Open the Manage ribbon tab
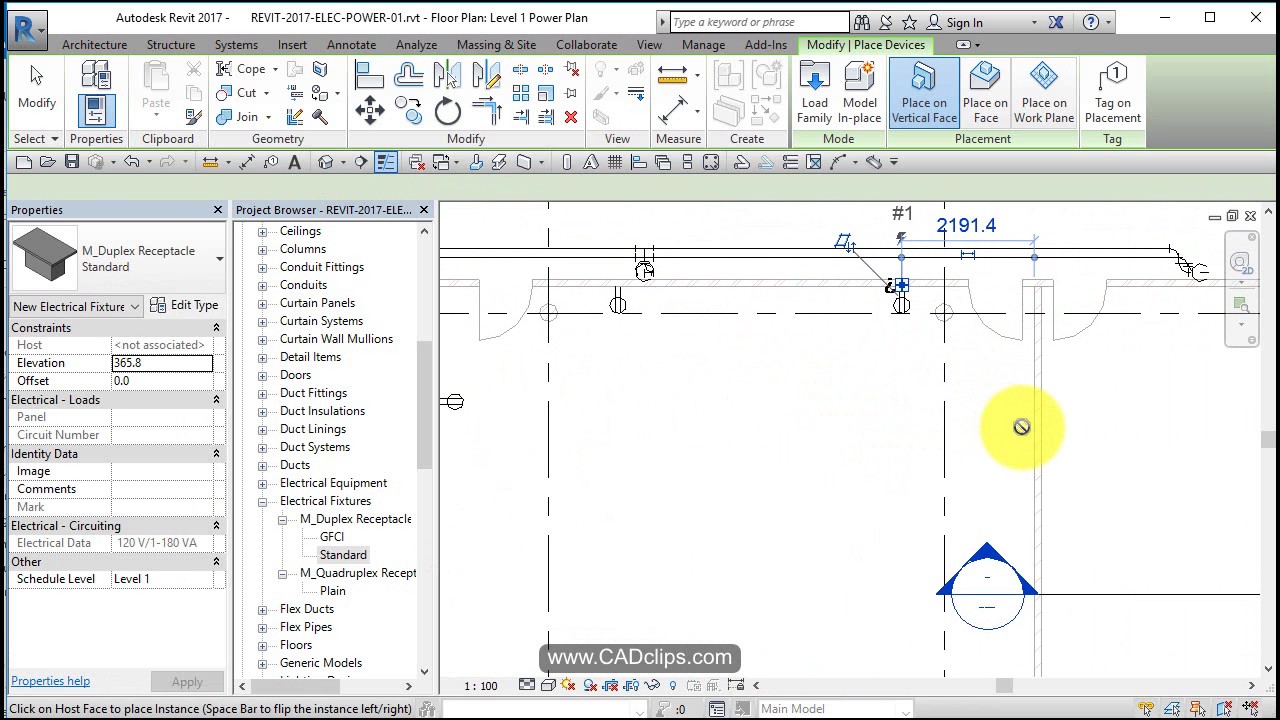Viewport: 1280px width, 720px height. tap(703, 44)
